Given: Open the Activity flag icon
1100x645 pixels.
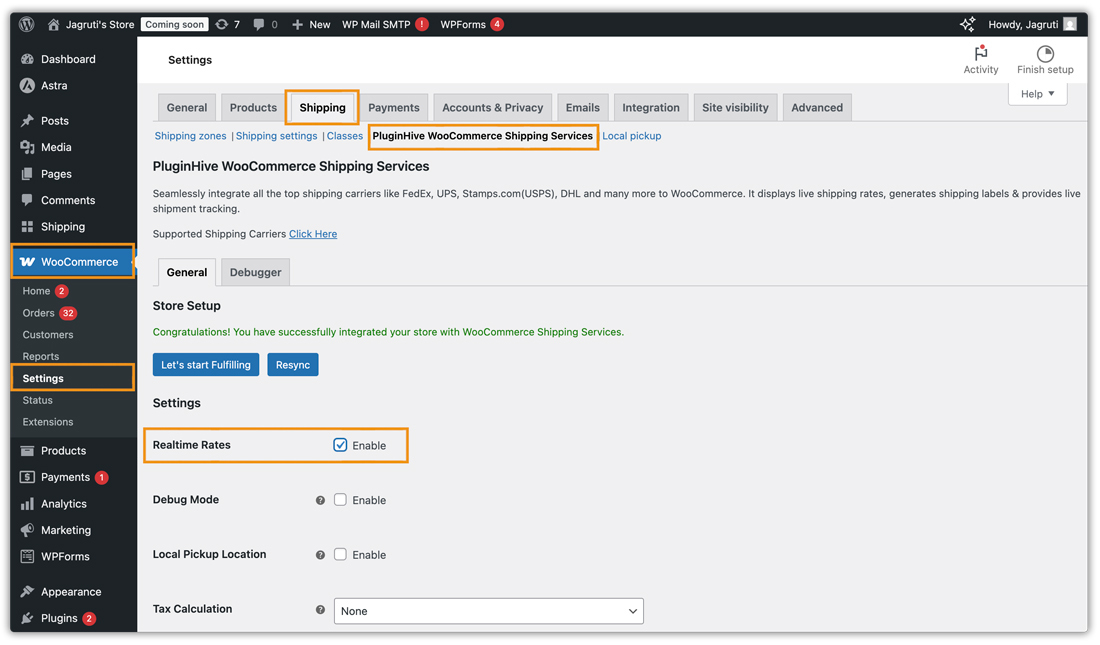Looking at the screenshot, I should pyautogui.click(x=981, y=53).
